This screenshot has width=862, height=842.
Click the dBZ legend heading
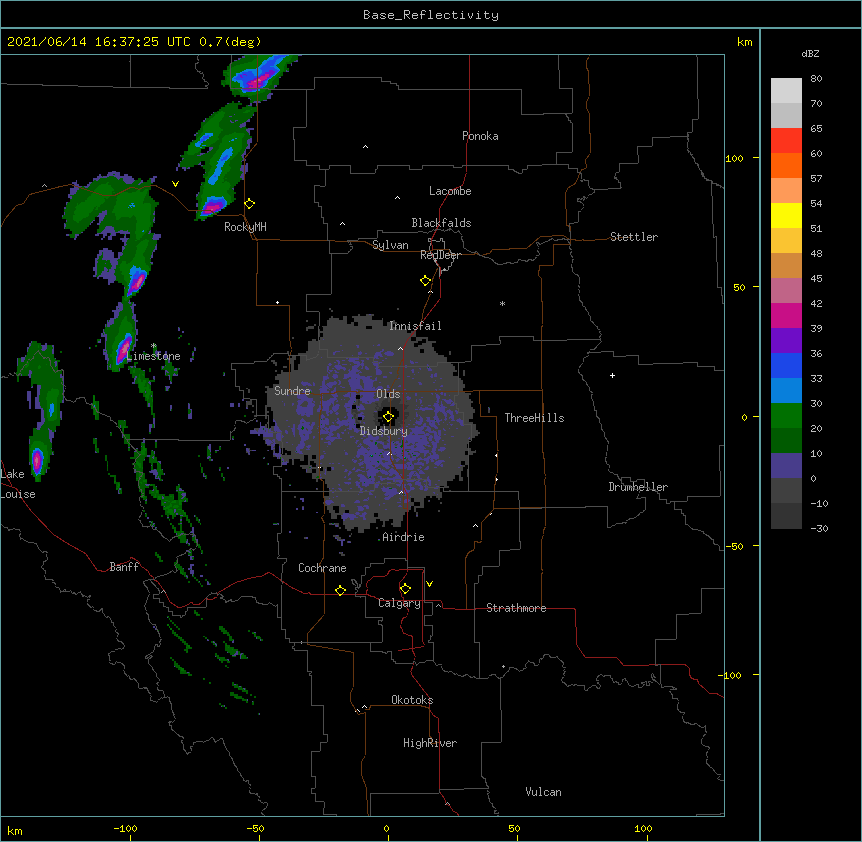810,54
